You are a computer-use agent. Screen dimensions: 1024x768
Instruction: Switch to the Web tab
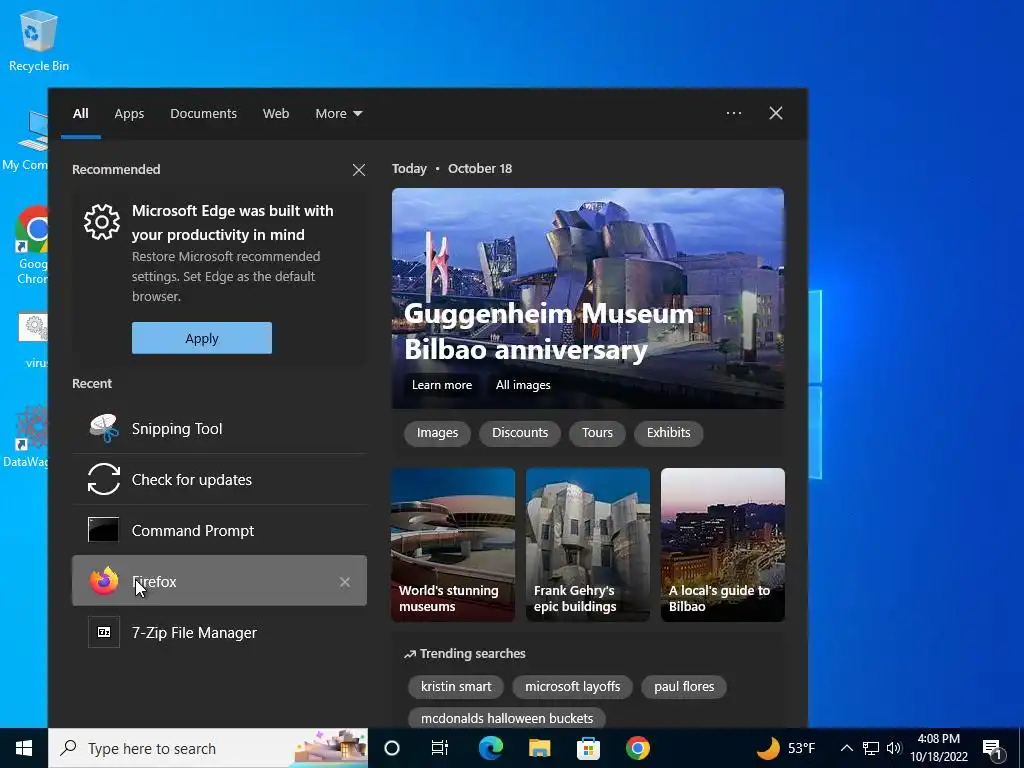click(x=276, y=114)
